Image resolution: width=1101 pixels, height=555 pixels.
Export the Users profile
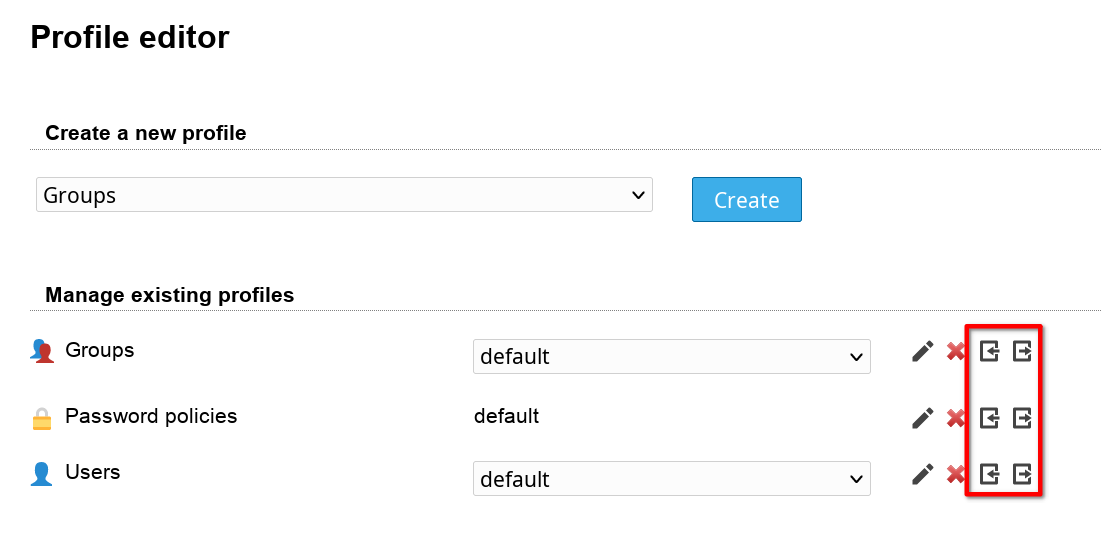(1021, 474)
